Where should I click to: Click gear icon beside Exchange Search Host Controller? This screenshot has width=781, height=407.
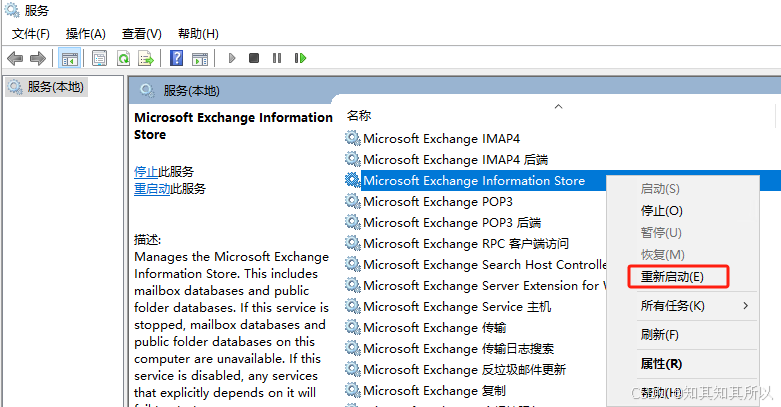(x=353, y=264)
